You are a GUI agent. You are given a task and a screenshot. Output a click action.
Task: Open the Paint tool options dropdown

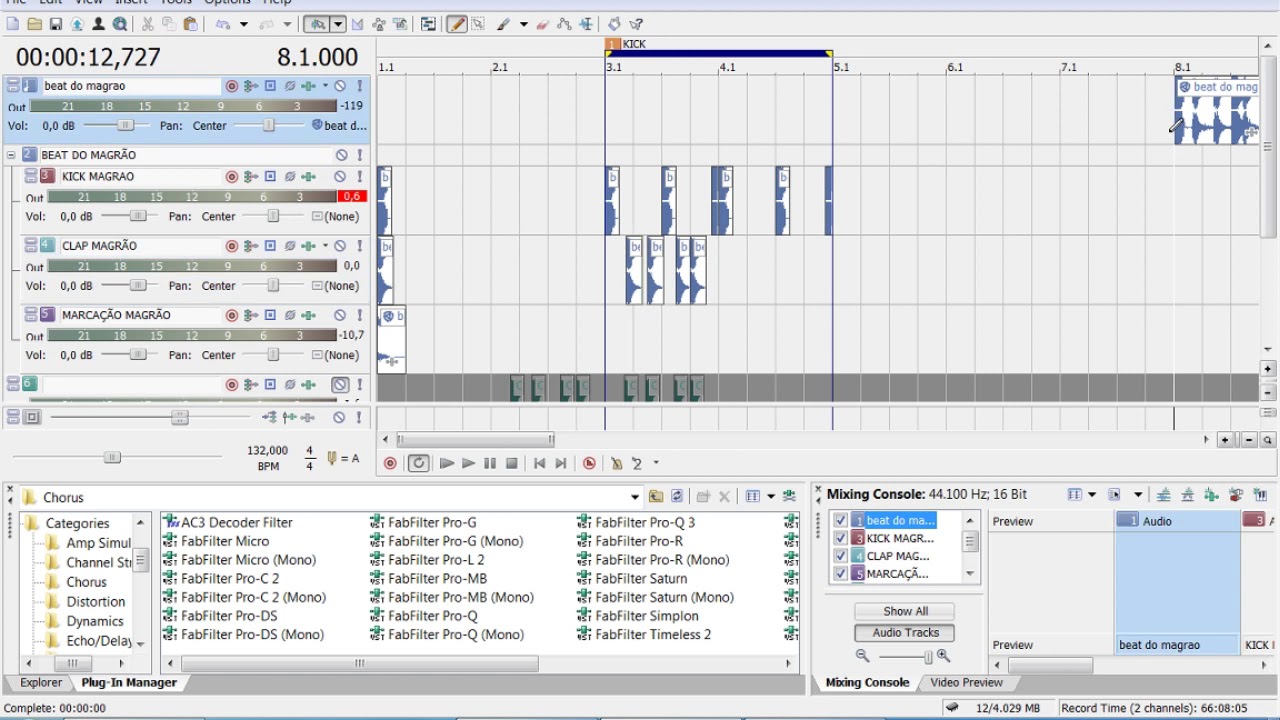523,24
